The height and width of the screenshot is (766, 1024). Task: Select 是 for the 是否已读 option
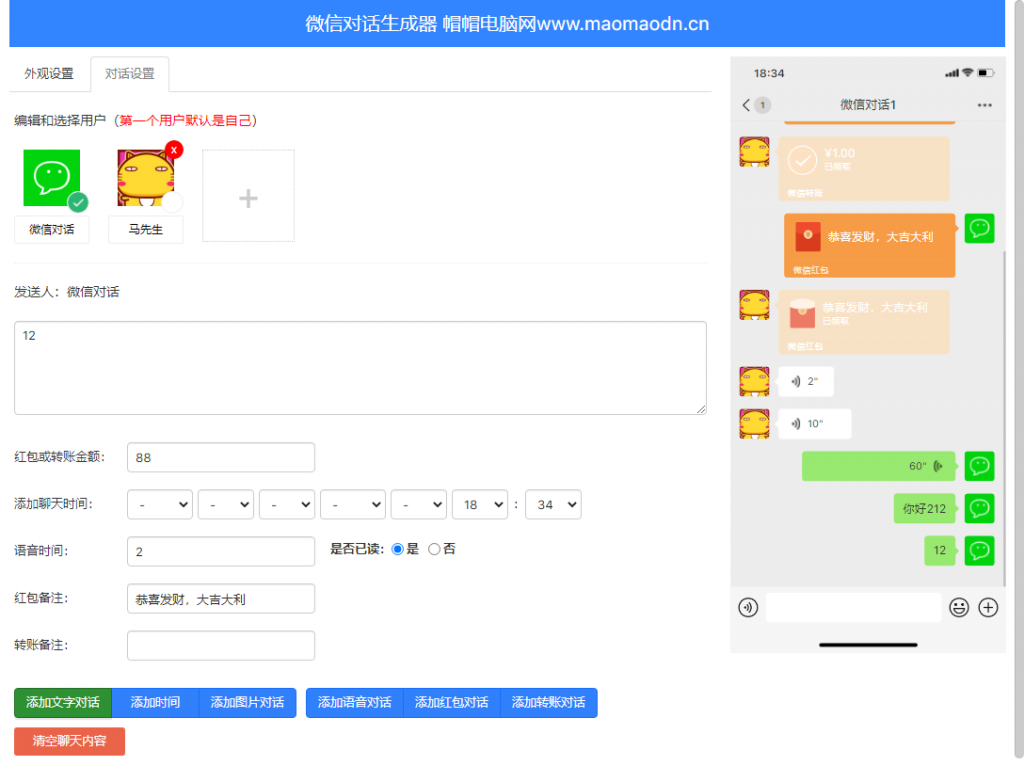pos(397,549)
